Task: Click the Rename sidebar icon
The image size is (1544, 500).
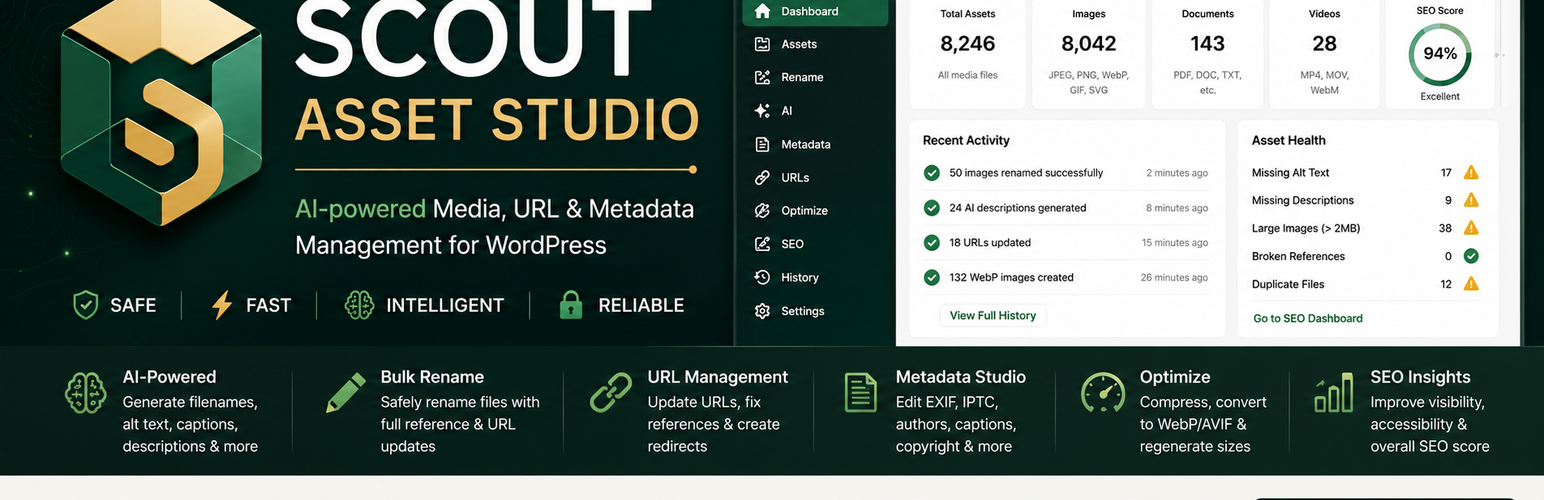Action: 763,77
